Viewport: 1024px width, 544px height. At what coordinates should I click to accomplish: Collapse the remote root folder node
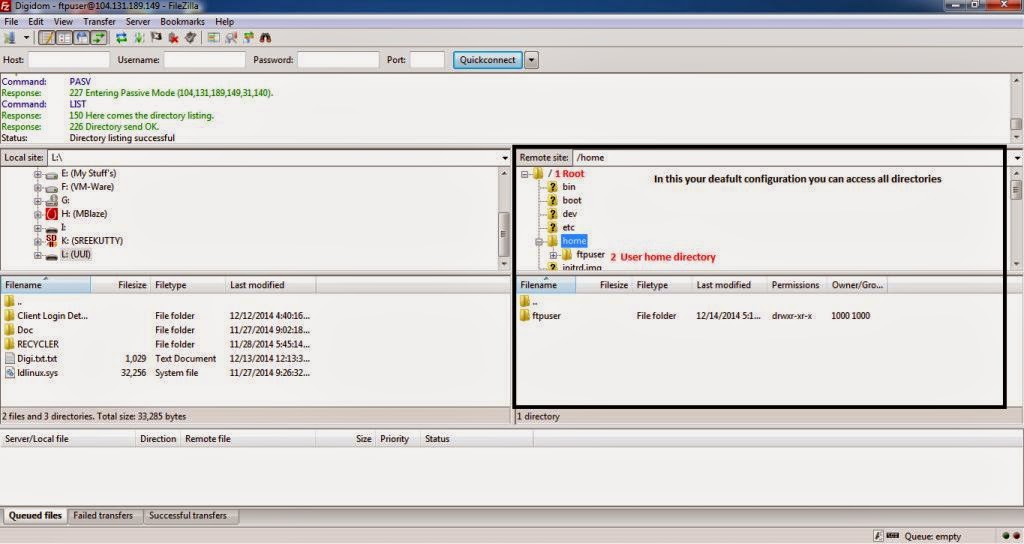pos(525,174)
